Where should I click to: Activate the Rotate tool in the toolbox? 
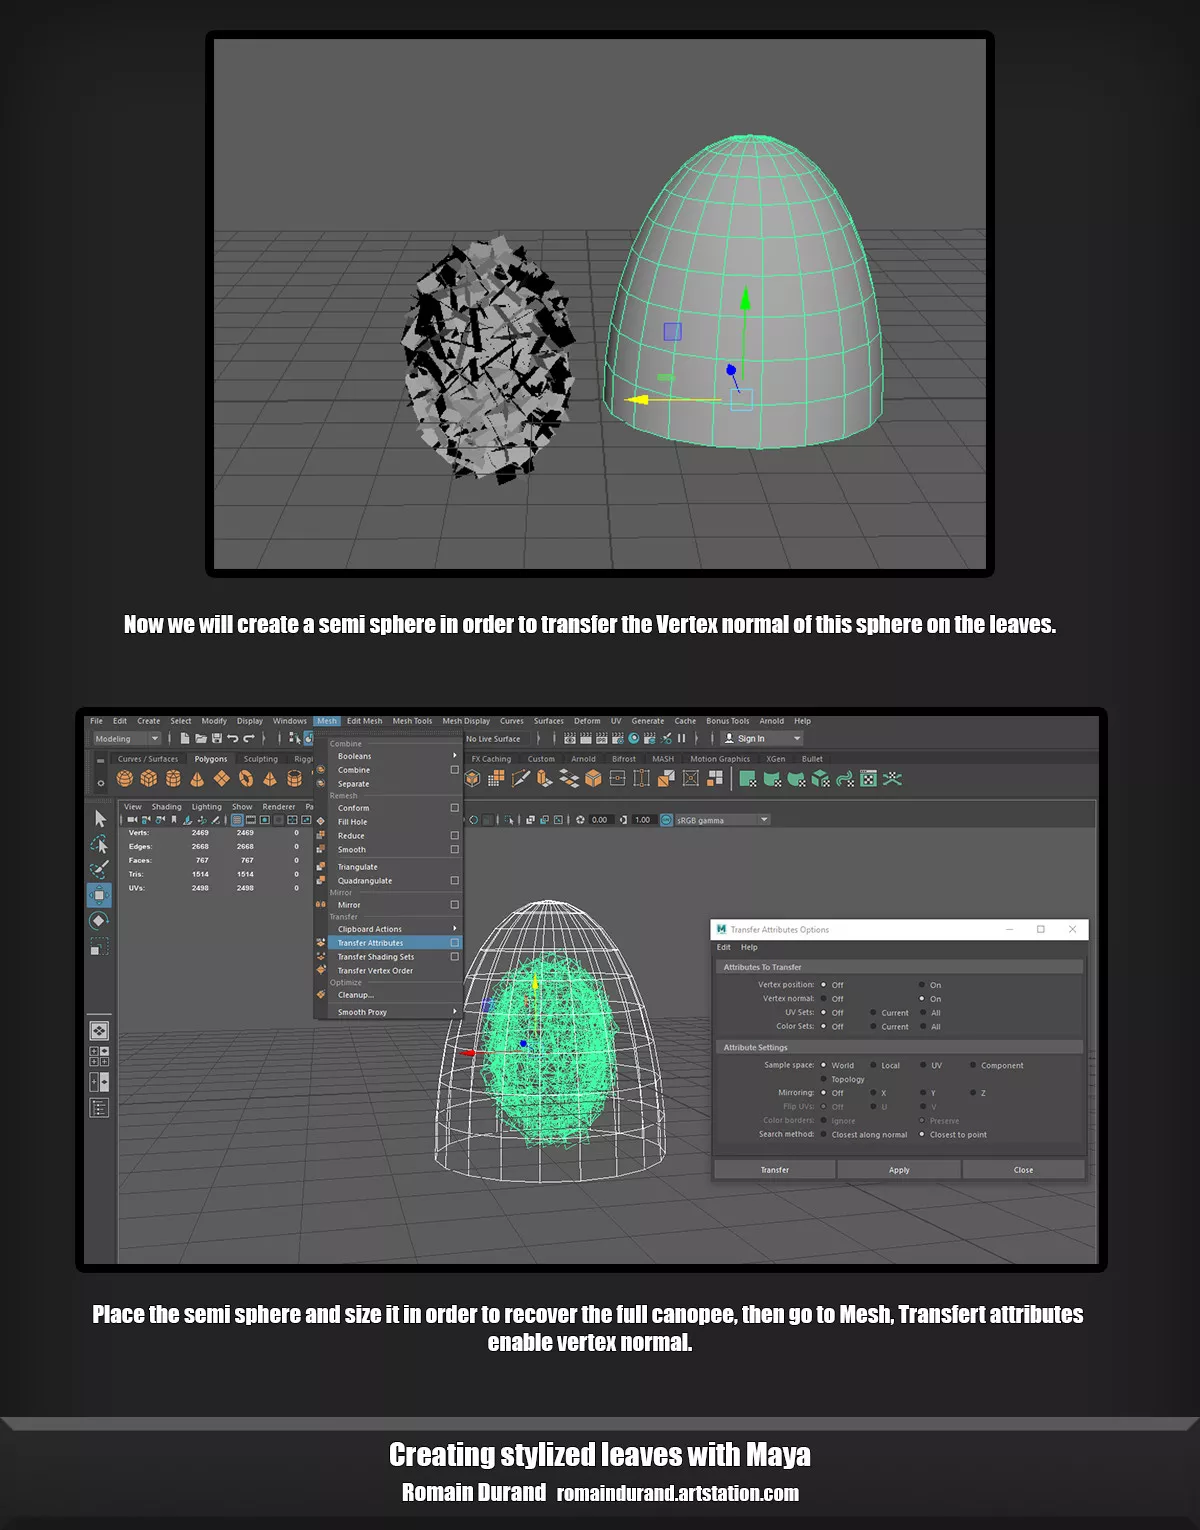(x=99, y=920)
